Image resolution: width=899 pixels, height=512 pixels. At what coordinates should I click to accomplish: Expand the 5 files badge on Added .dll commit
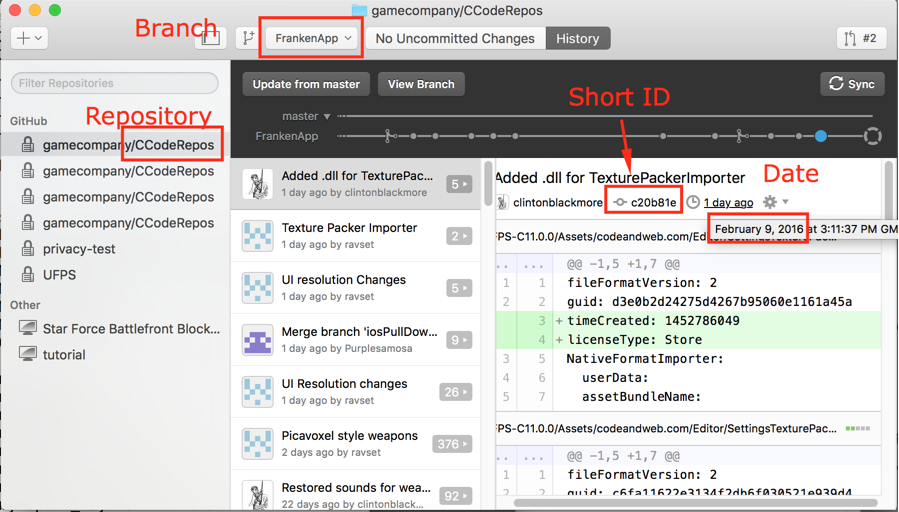(459, 184)
